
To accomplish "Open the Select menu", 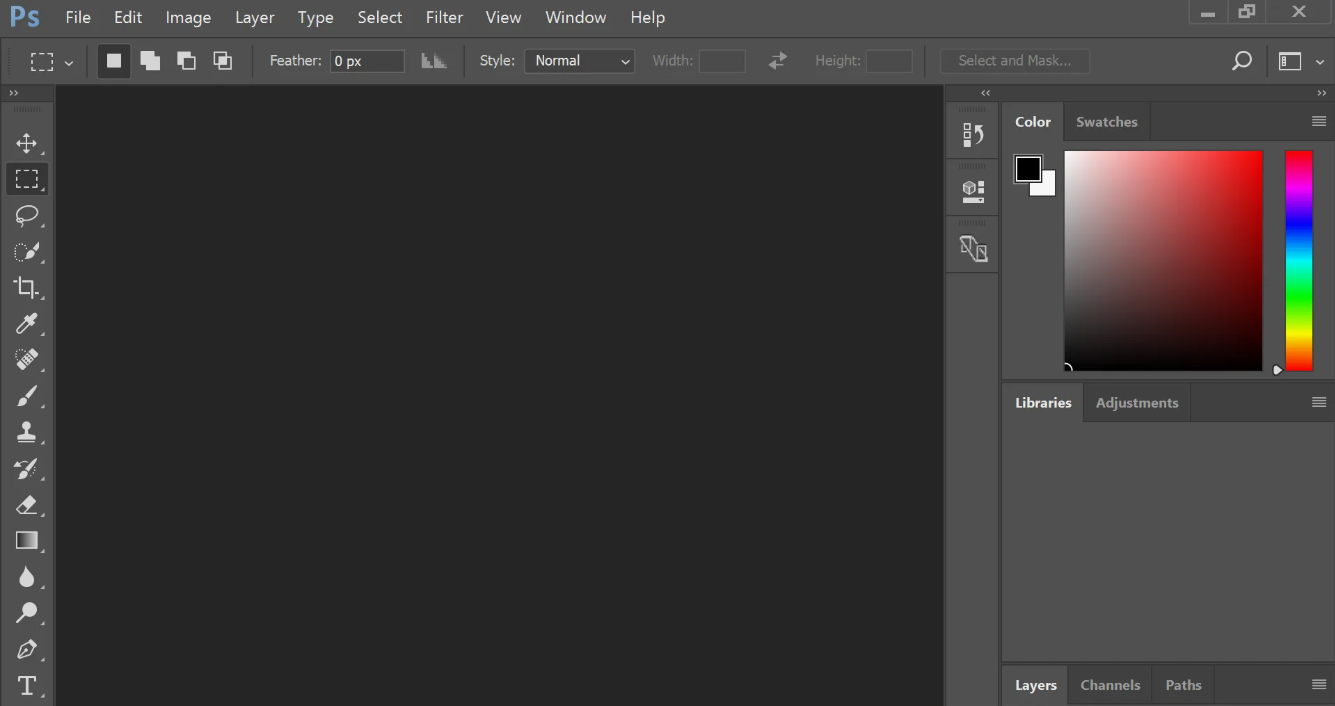I will coord(380,17).
